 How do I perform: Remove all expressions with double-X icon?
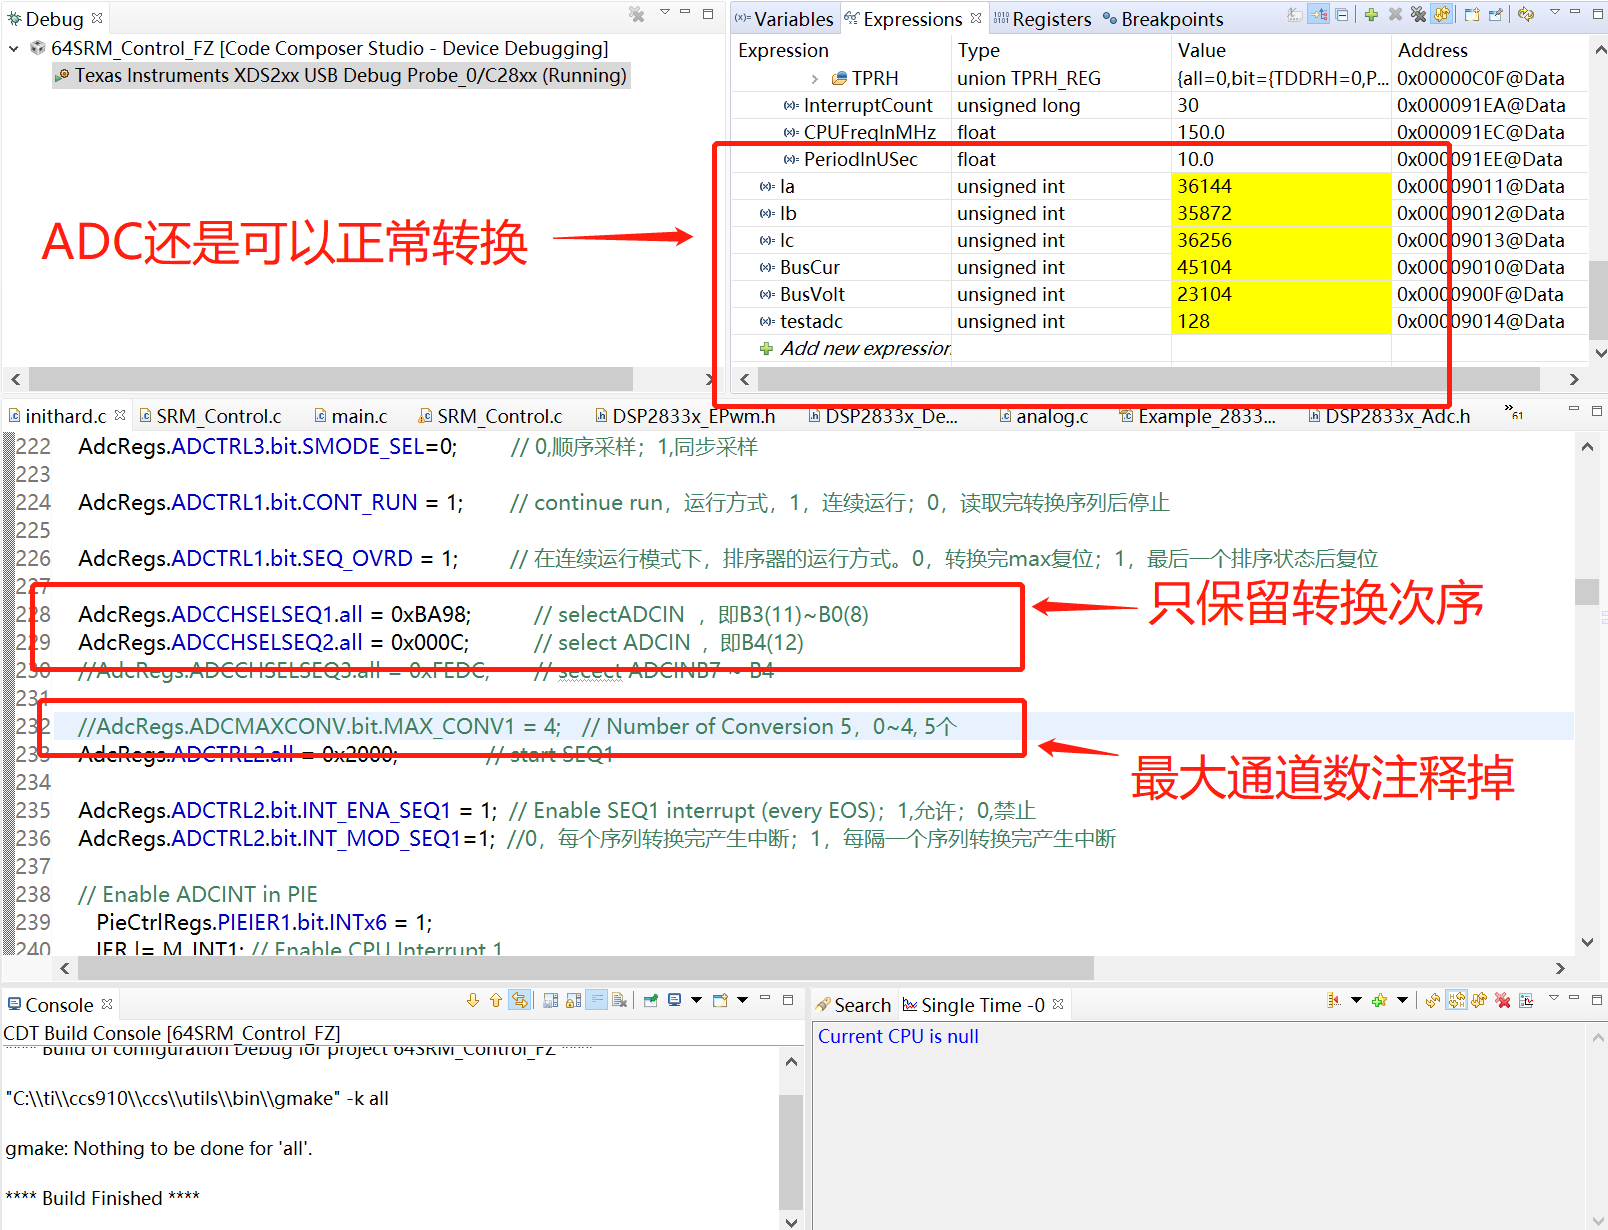pos(1418,15)
